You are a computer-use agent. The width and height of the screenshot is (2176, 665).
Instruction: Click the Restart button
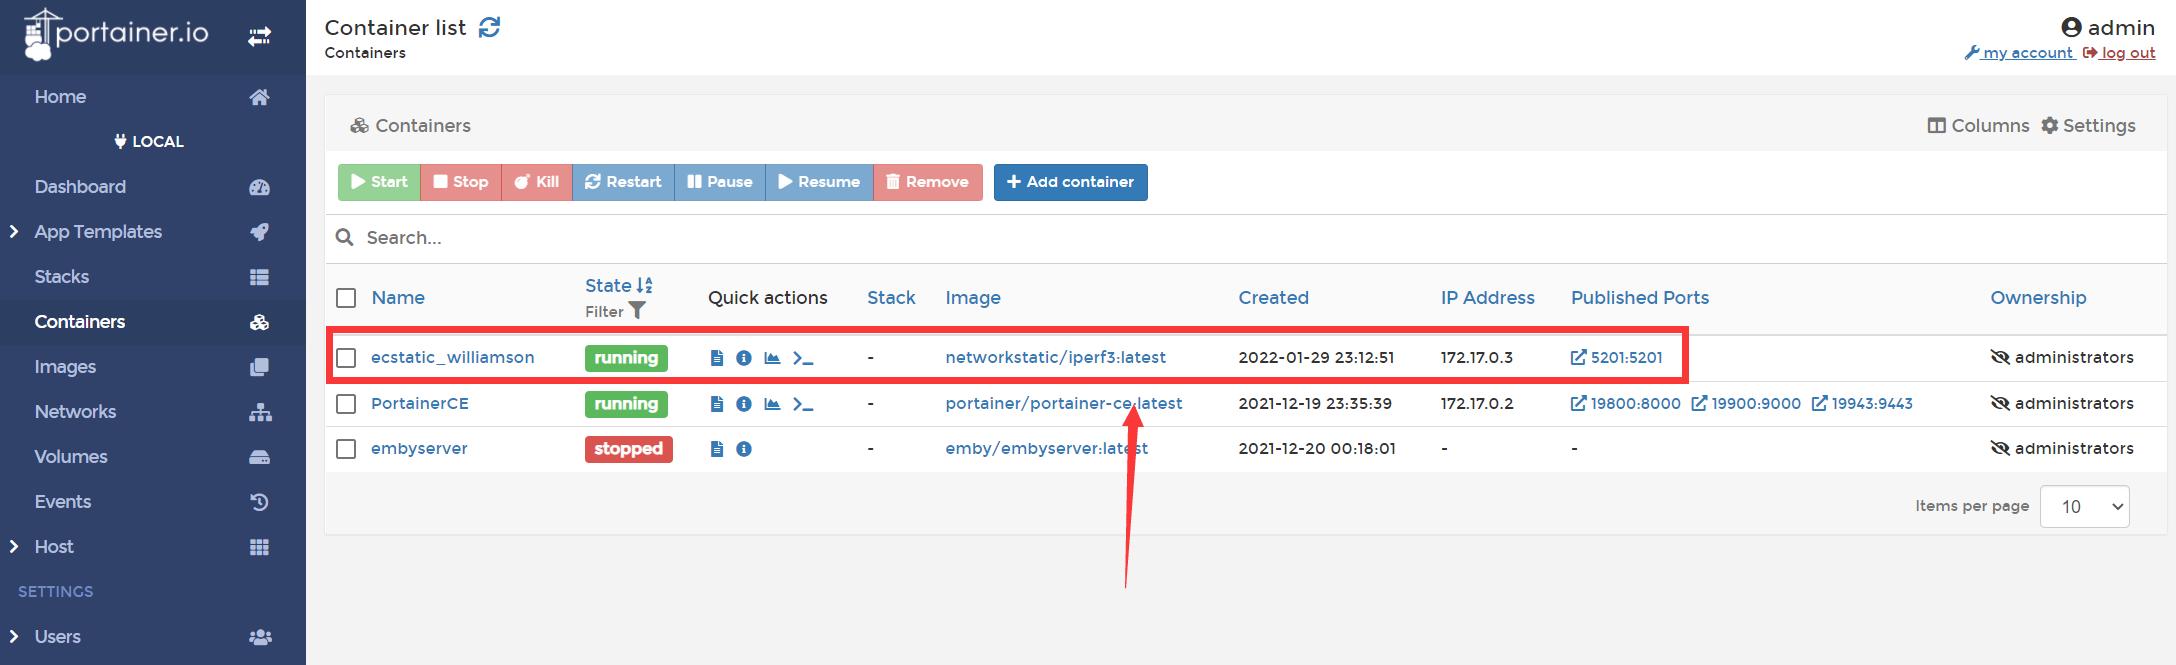pyautogui.click(x=623, y=182)
